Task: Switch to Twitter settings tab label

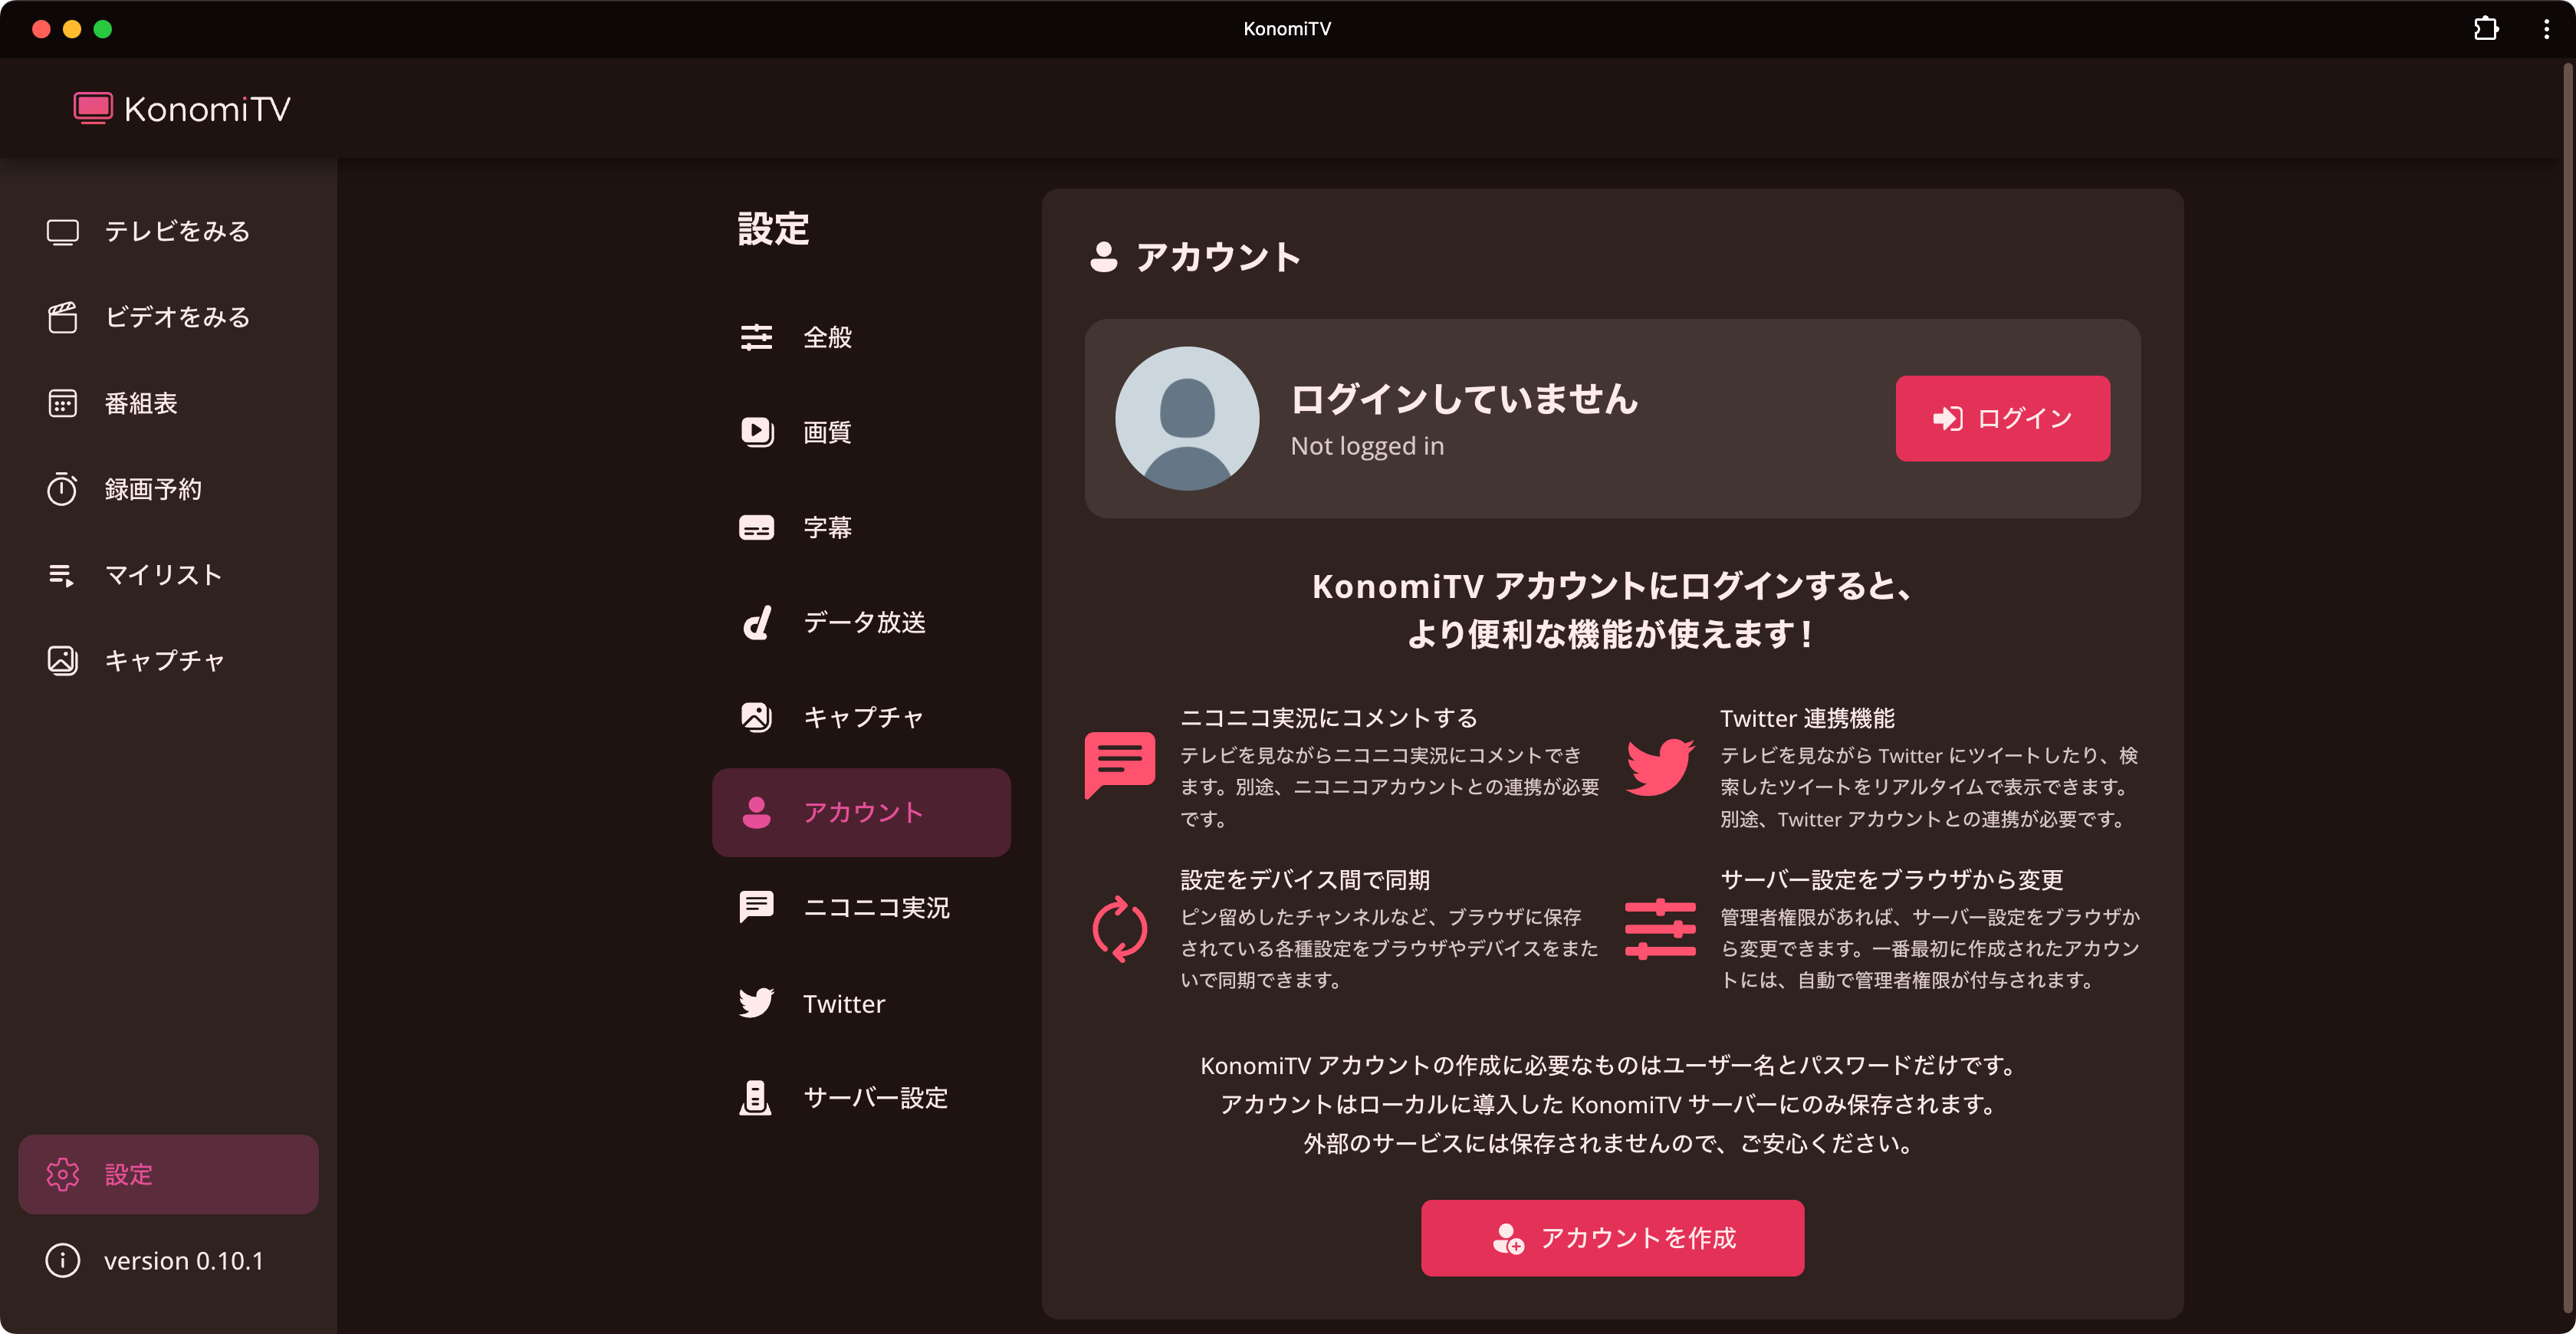Action: [844, 1003]
